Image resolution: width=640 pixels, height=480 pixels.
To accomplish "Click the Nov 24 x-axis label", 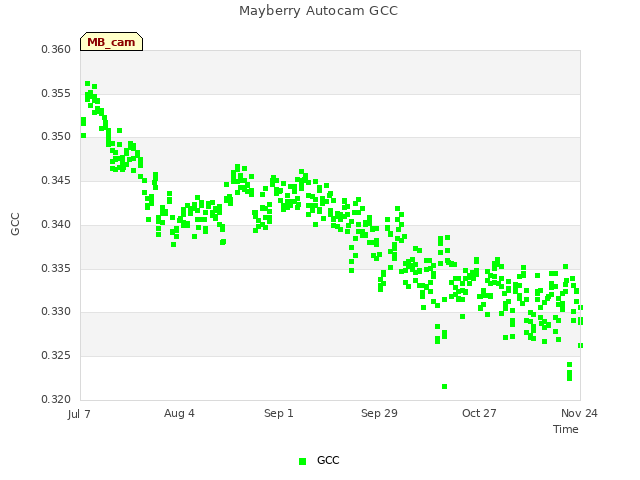I will click(579, 413).
